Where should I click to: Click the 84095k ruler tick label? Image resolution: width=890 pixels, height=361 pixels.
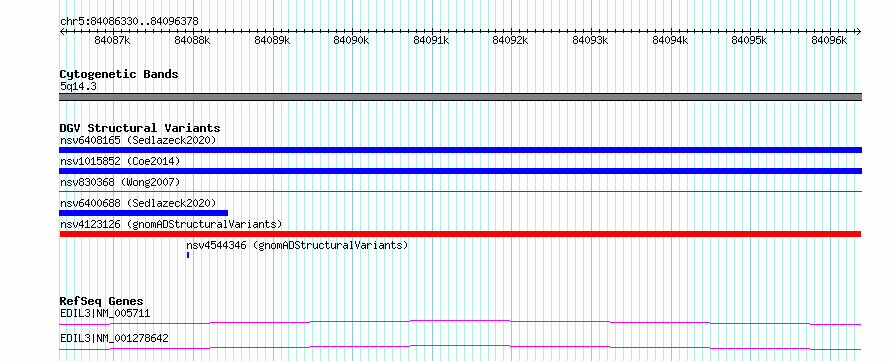coord(749,40)
